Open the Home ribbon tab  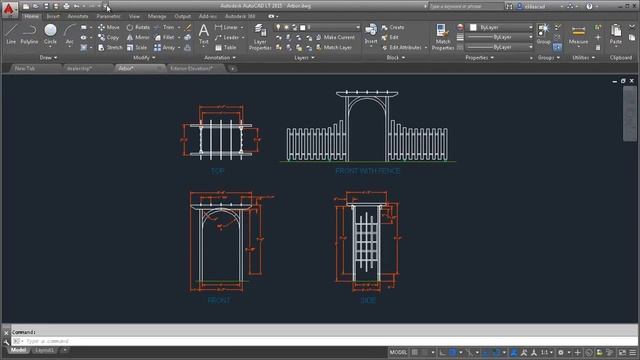[x=31, y=16]
